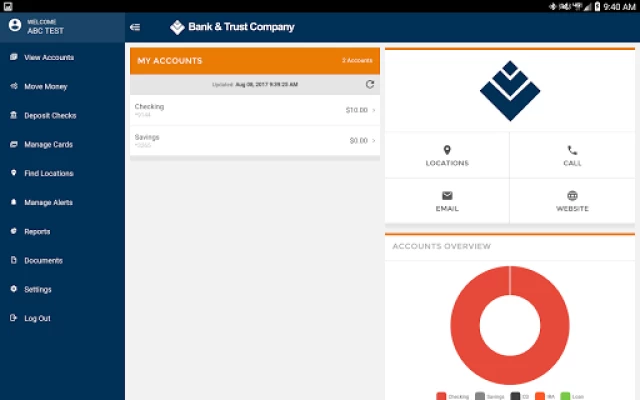The image size is (640, 400).
Task: Expand the Checking account row chevron
Action: pyautogui.click(x=374, y=110)
